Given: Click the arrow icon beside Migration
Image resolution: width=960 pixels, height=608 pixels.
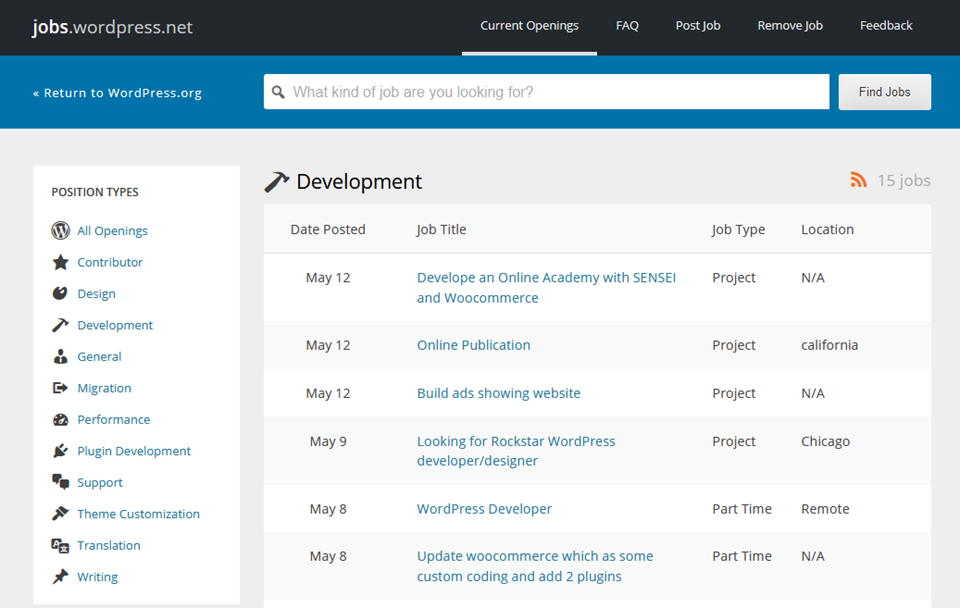Looking at the screenshot, I should pyautogui.click(x=59, y=388).
